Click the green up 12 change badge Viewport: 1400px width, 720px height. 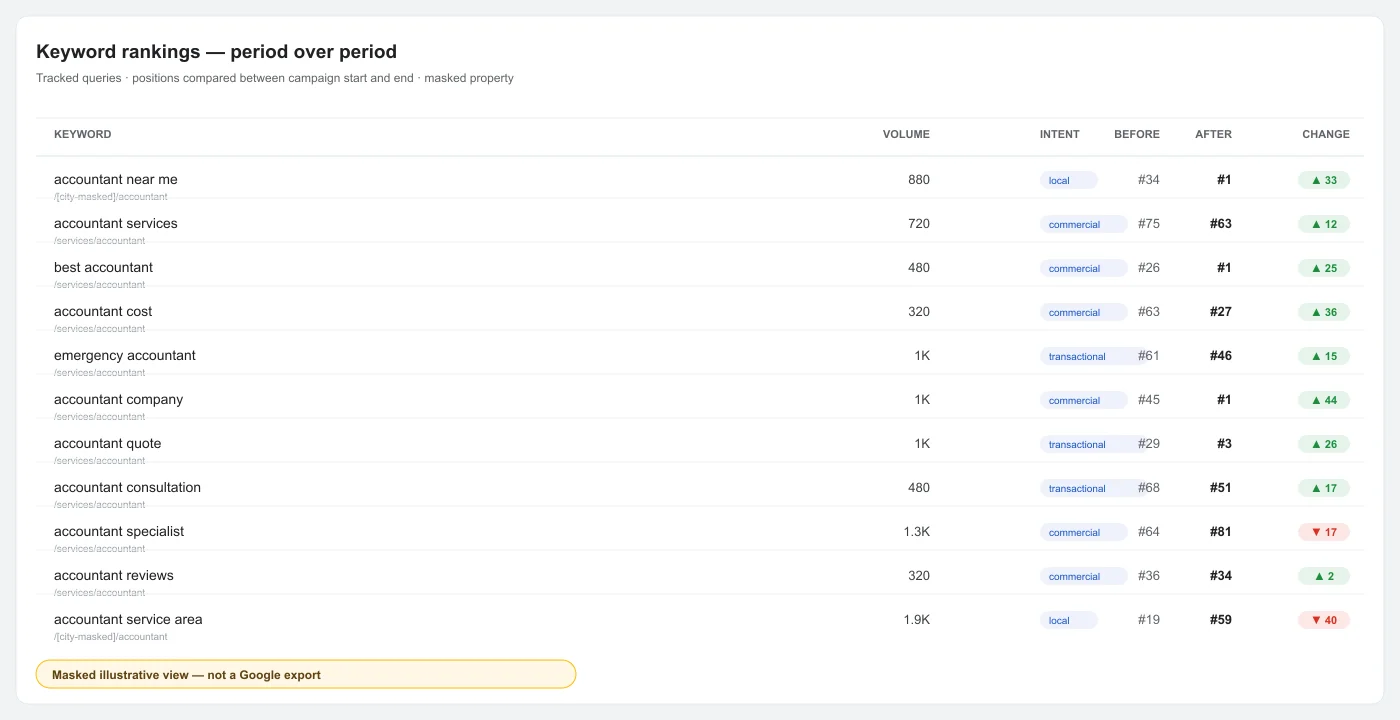[x=1324, y=224]
